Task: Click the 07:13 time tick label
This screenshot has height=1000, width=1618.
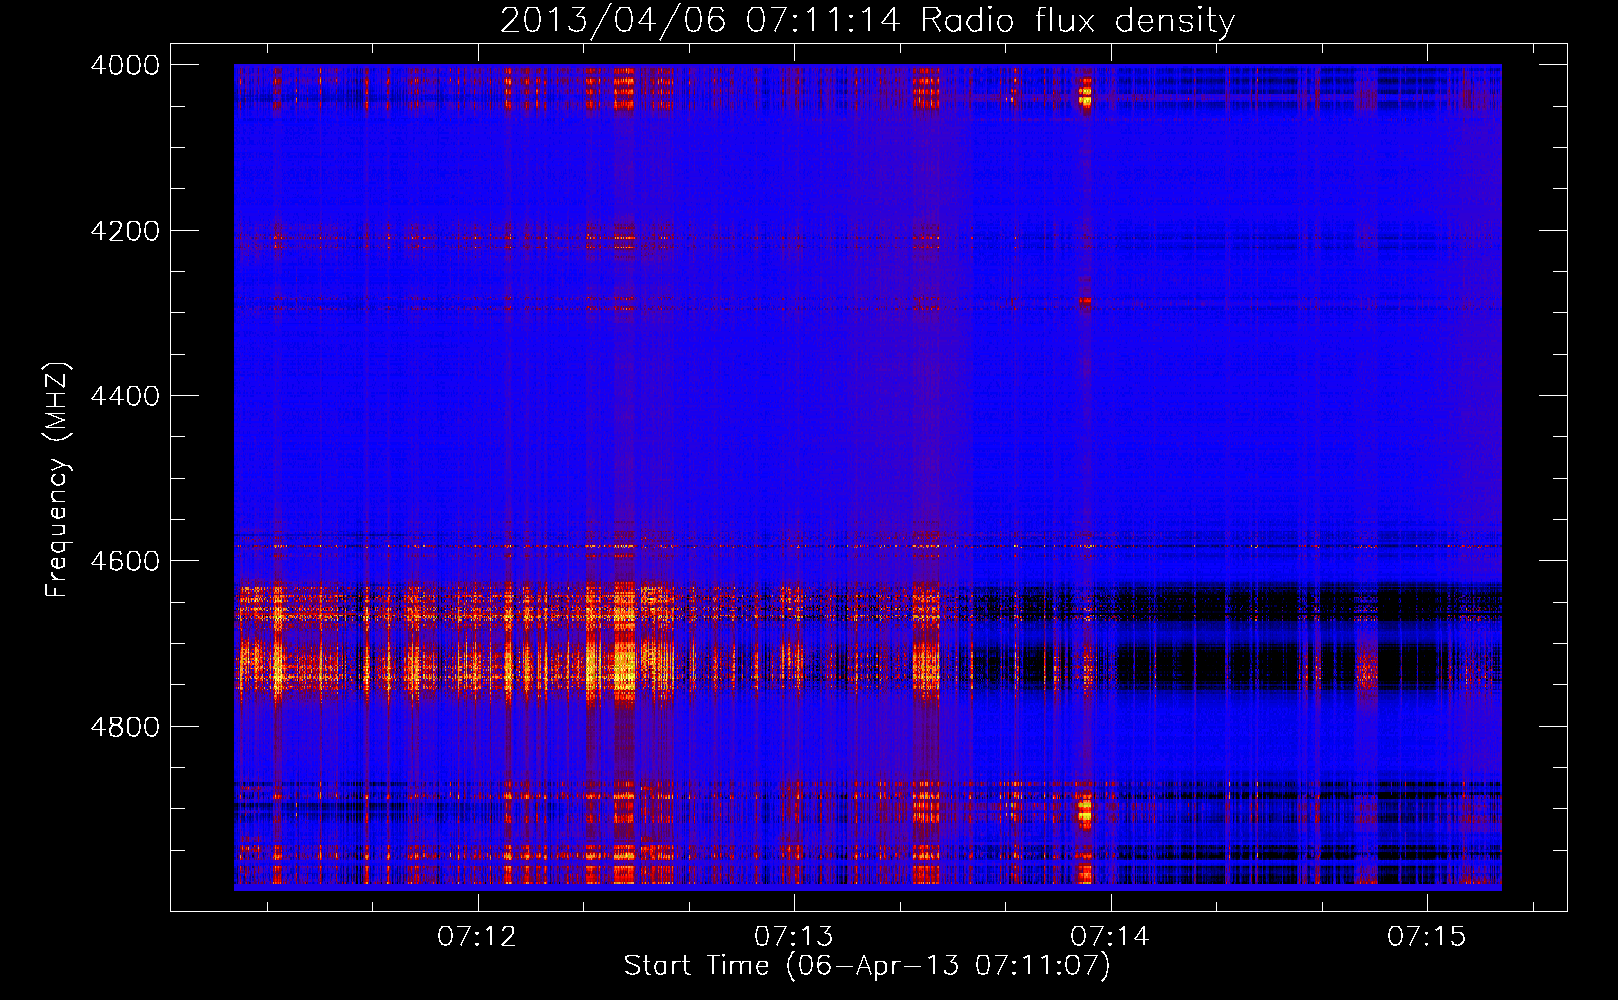Action: [794, 937]
